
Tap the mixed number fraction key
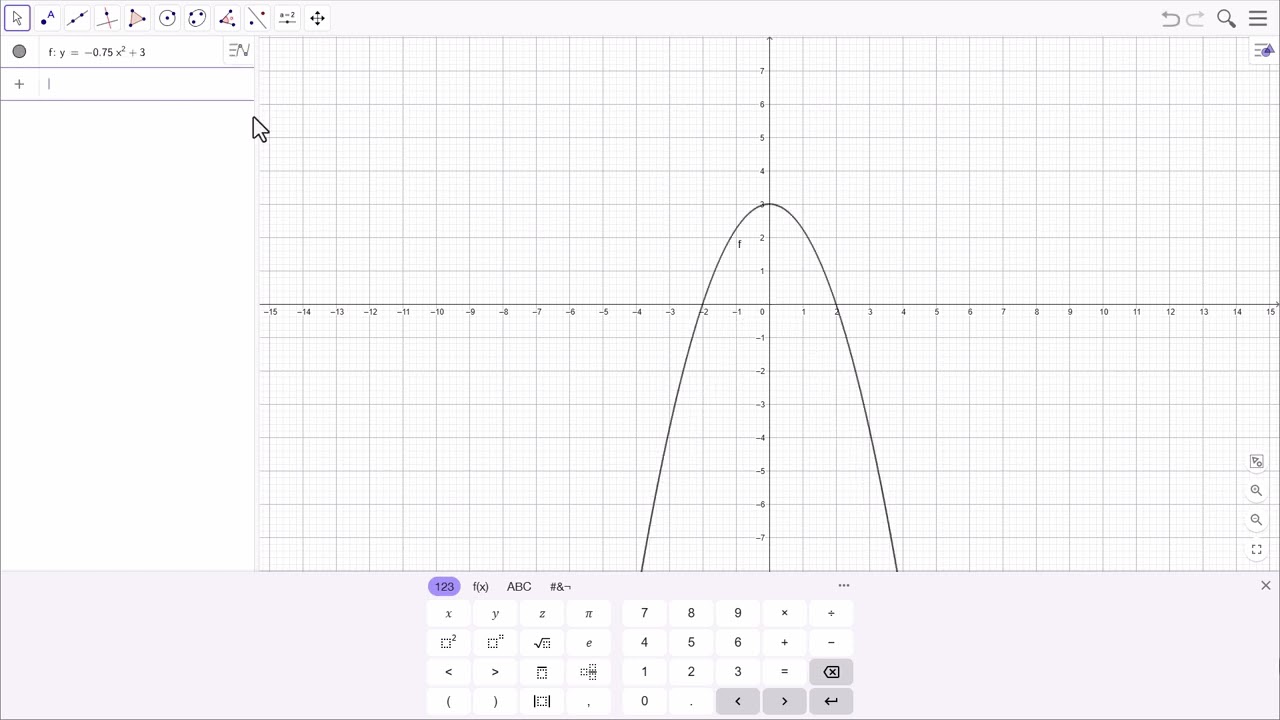589,672
